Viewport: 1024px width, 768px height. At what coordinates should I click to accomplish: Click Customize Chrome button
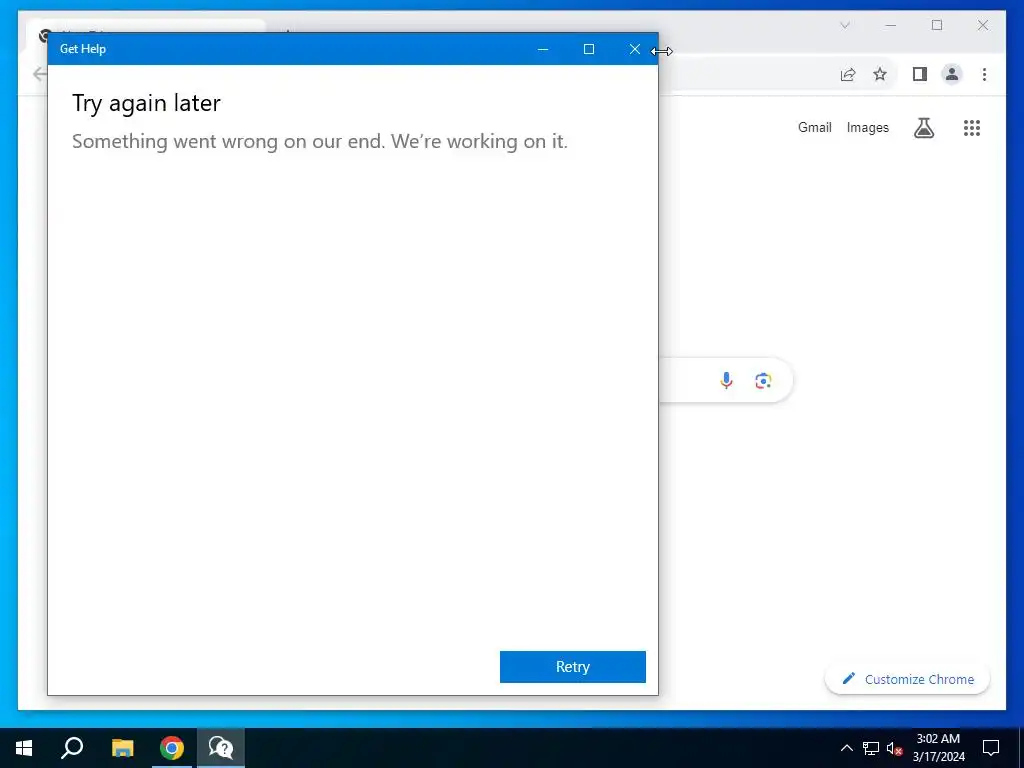pos(908,679)
